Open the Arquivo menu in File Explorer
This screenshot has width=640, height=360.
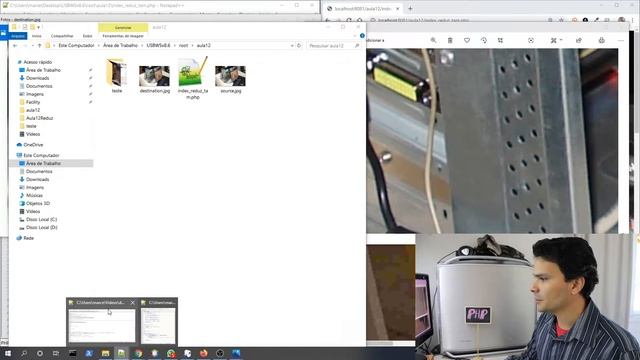[x=18, y=36]
